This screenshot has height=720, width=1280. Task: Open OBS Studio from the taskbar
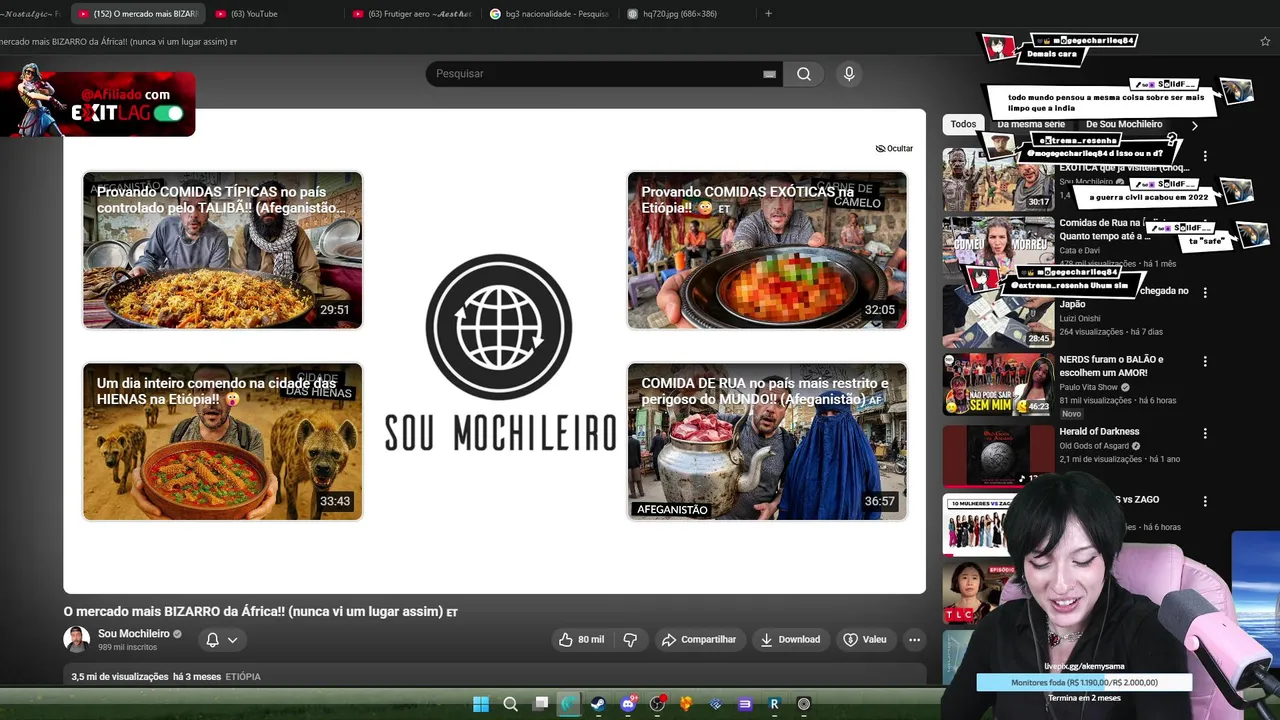657,704
